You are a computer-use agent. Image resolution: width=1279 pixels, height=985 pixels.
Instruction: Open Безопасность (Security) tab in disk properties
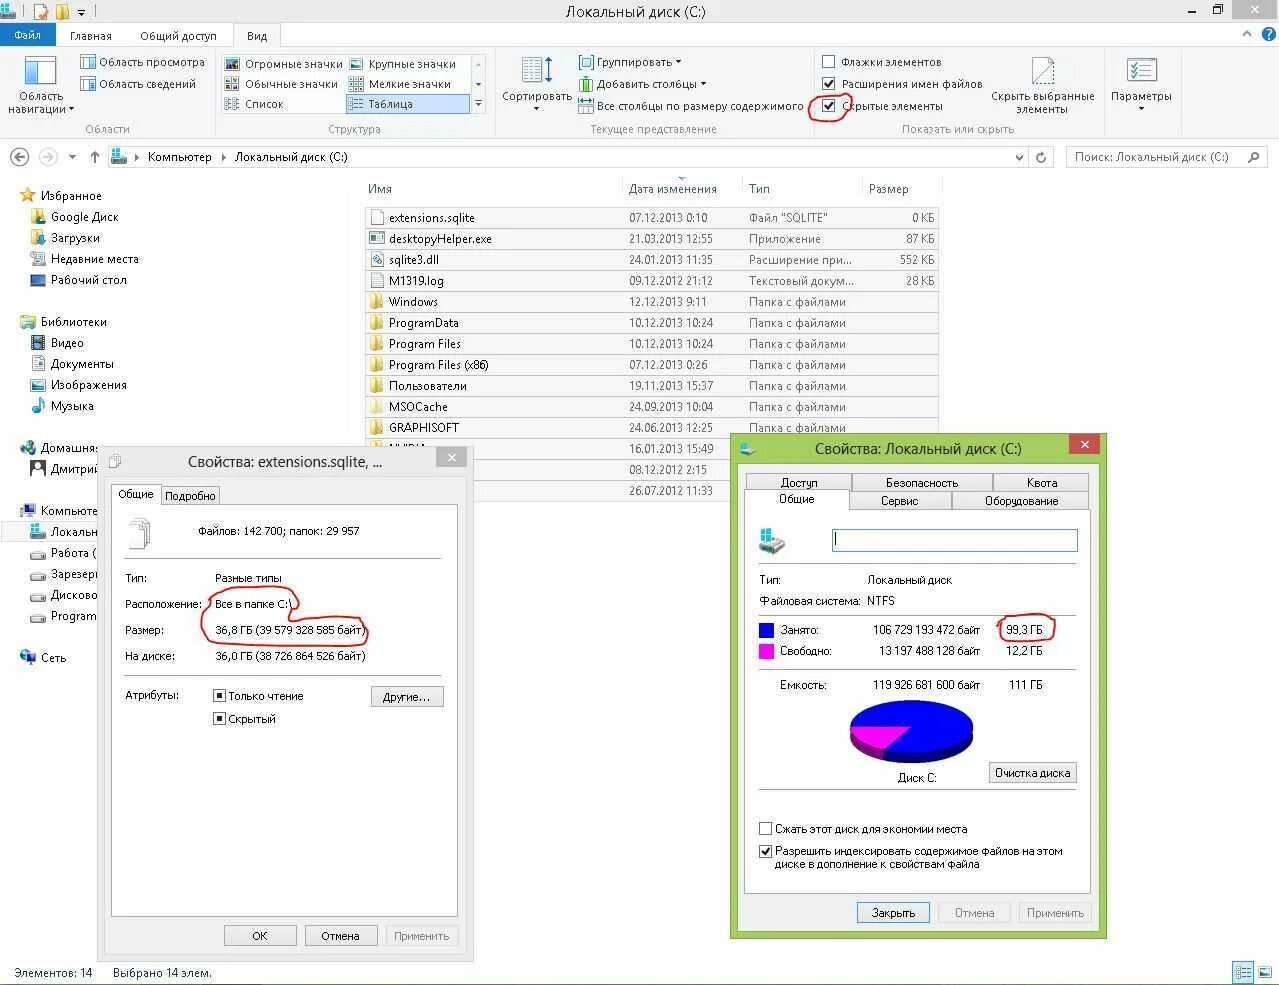pos(921,483)
